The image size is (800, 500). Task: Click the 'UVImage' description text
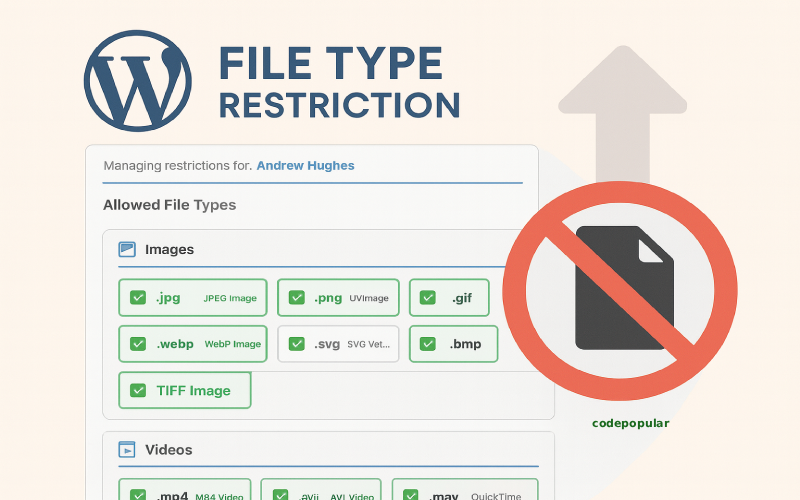click(x=369, y=298)
